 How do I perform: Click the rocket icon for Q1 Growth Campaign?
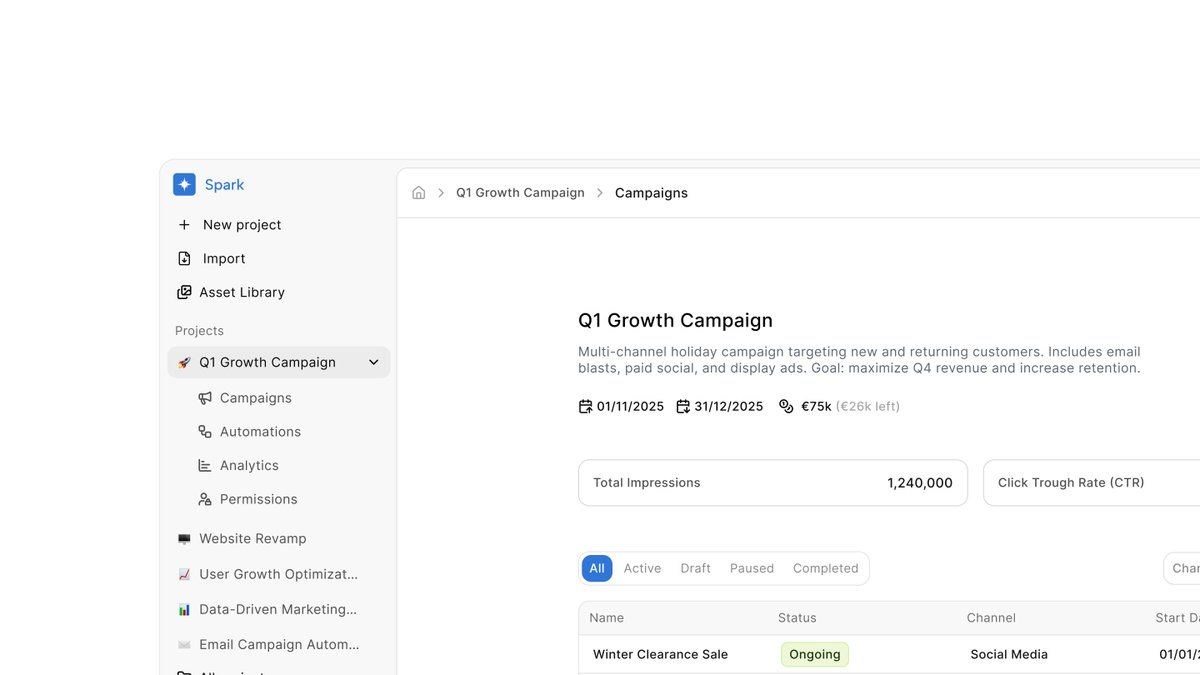tap(184, 362)
